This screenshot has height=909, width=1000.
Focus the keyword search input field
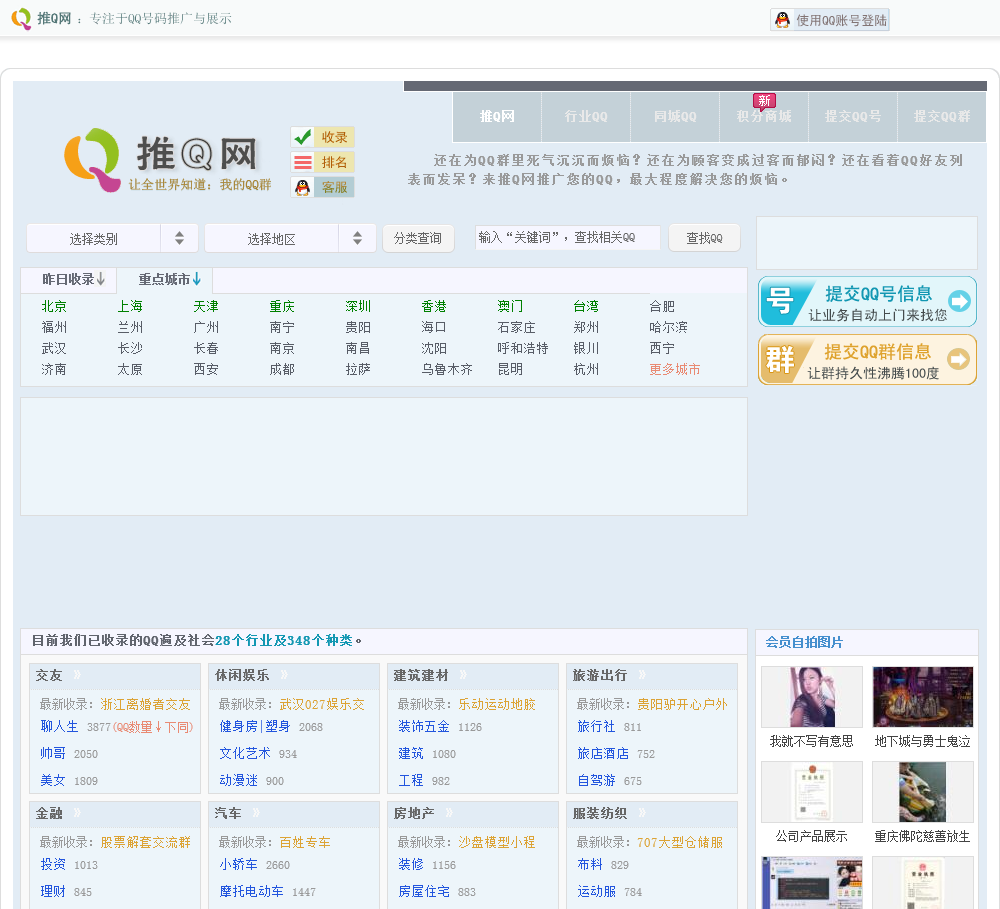[x=567, y=237]
